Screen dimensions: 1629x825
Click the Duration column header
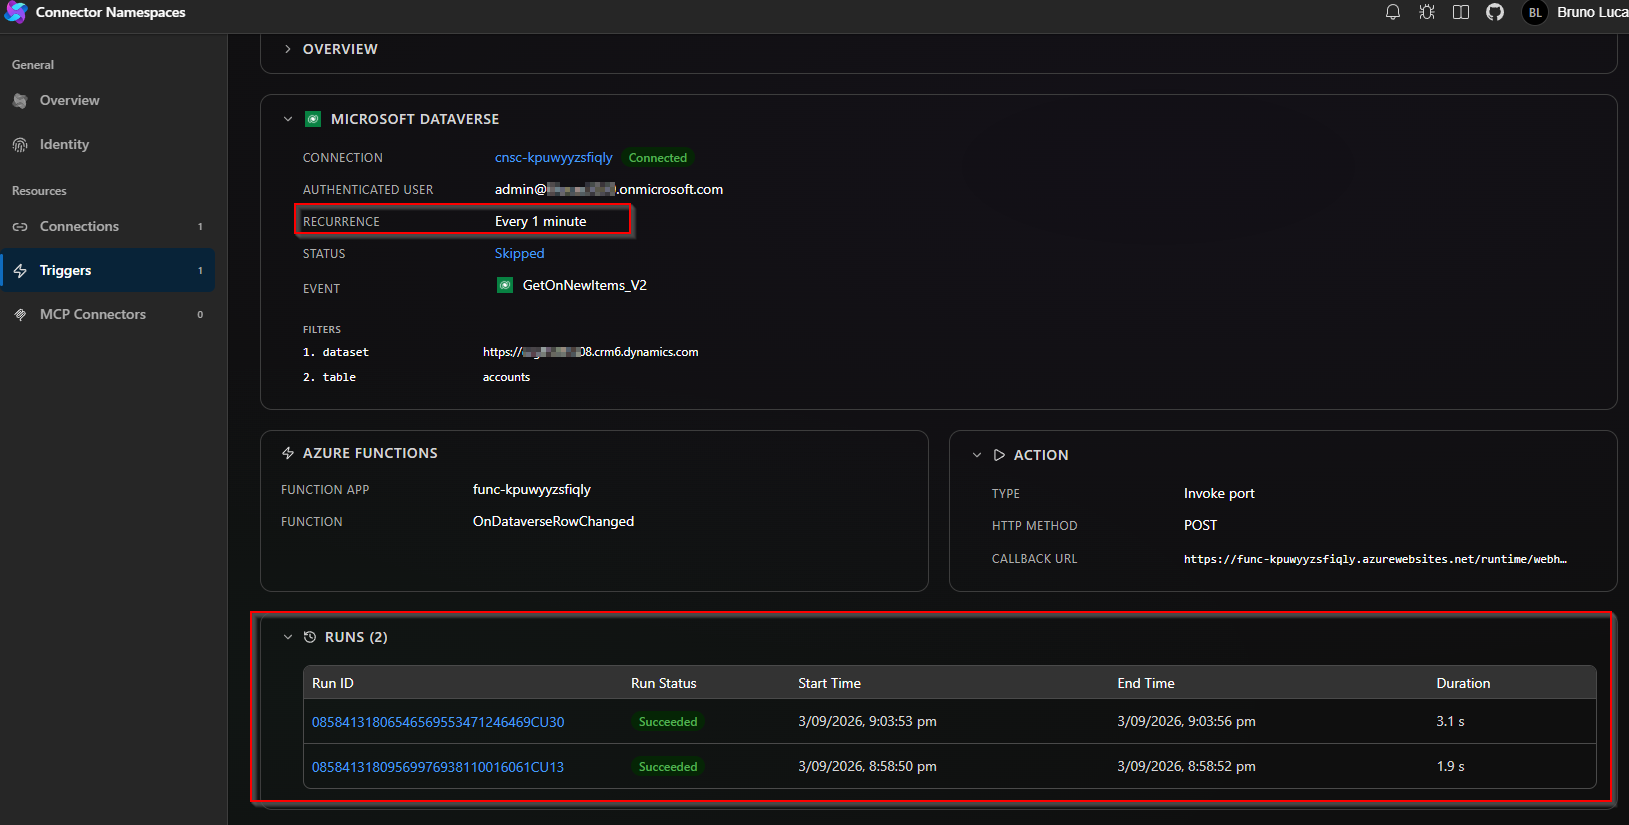tap(1463, 684)
